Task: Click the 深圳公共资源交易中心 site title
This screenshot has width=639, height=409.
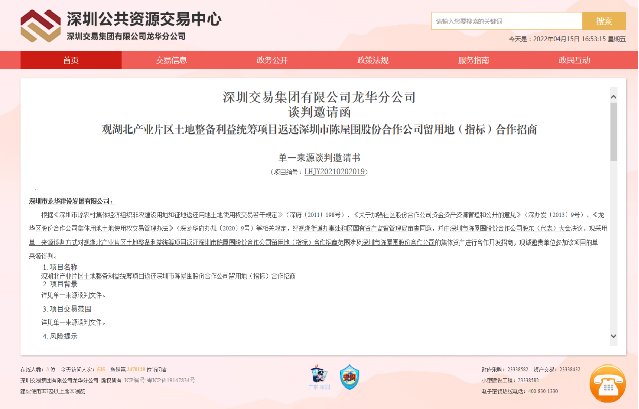Action: click(x=145, y=19)
